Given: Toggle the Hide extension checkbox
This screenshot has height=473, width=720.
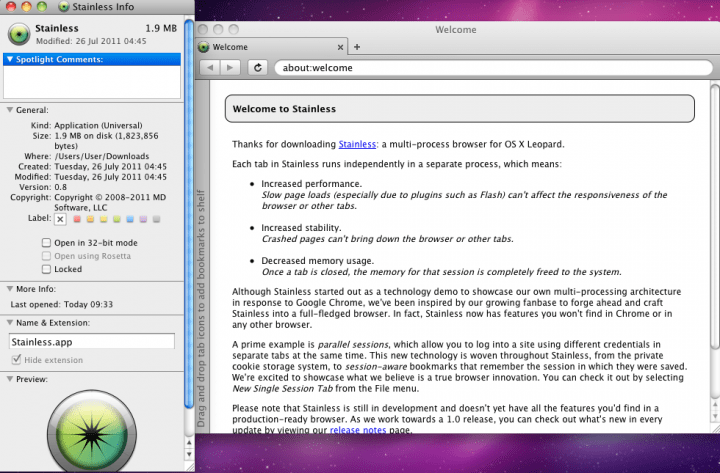Looking at the screenshot, I should [x=15, y=360].
